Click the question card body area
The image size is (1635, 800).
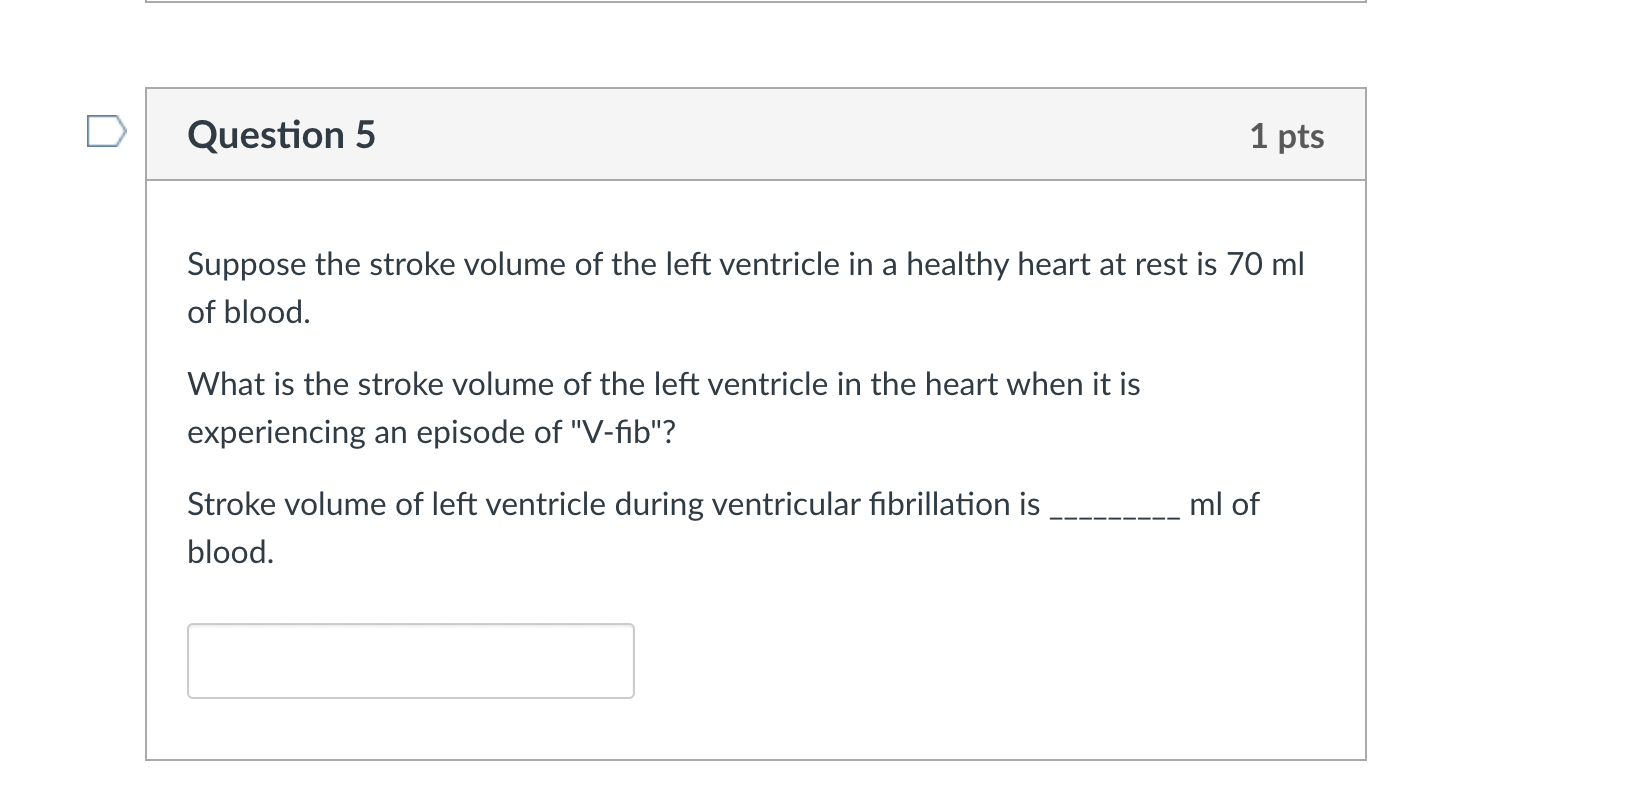[x=755, y=450]
